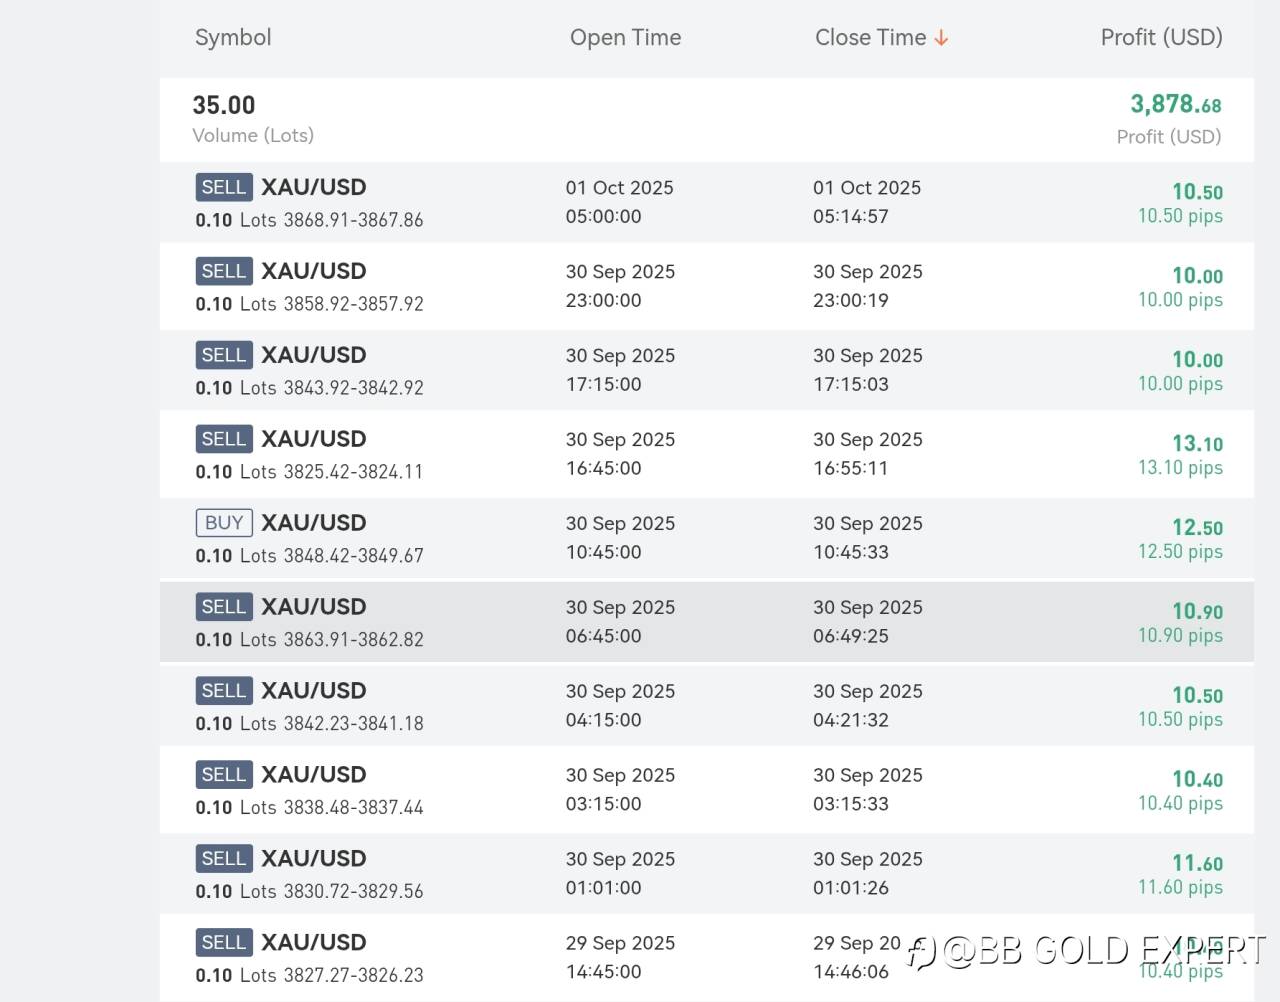Select the total profit 3,878.68 summary value
Viewport: 1280px width, 1002px height.
click(1175, 105)
